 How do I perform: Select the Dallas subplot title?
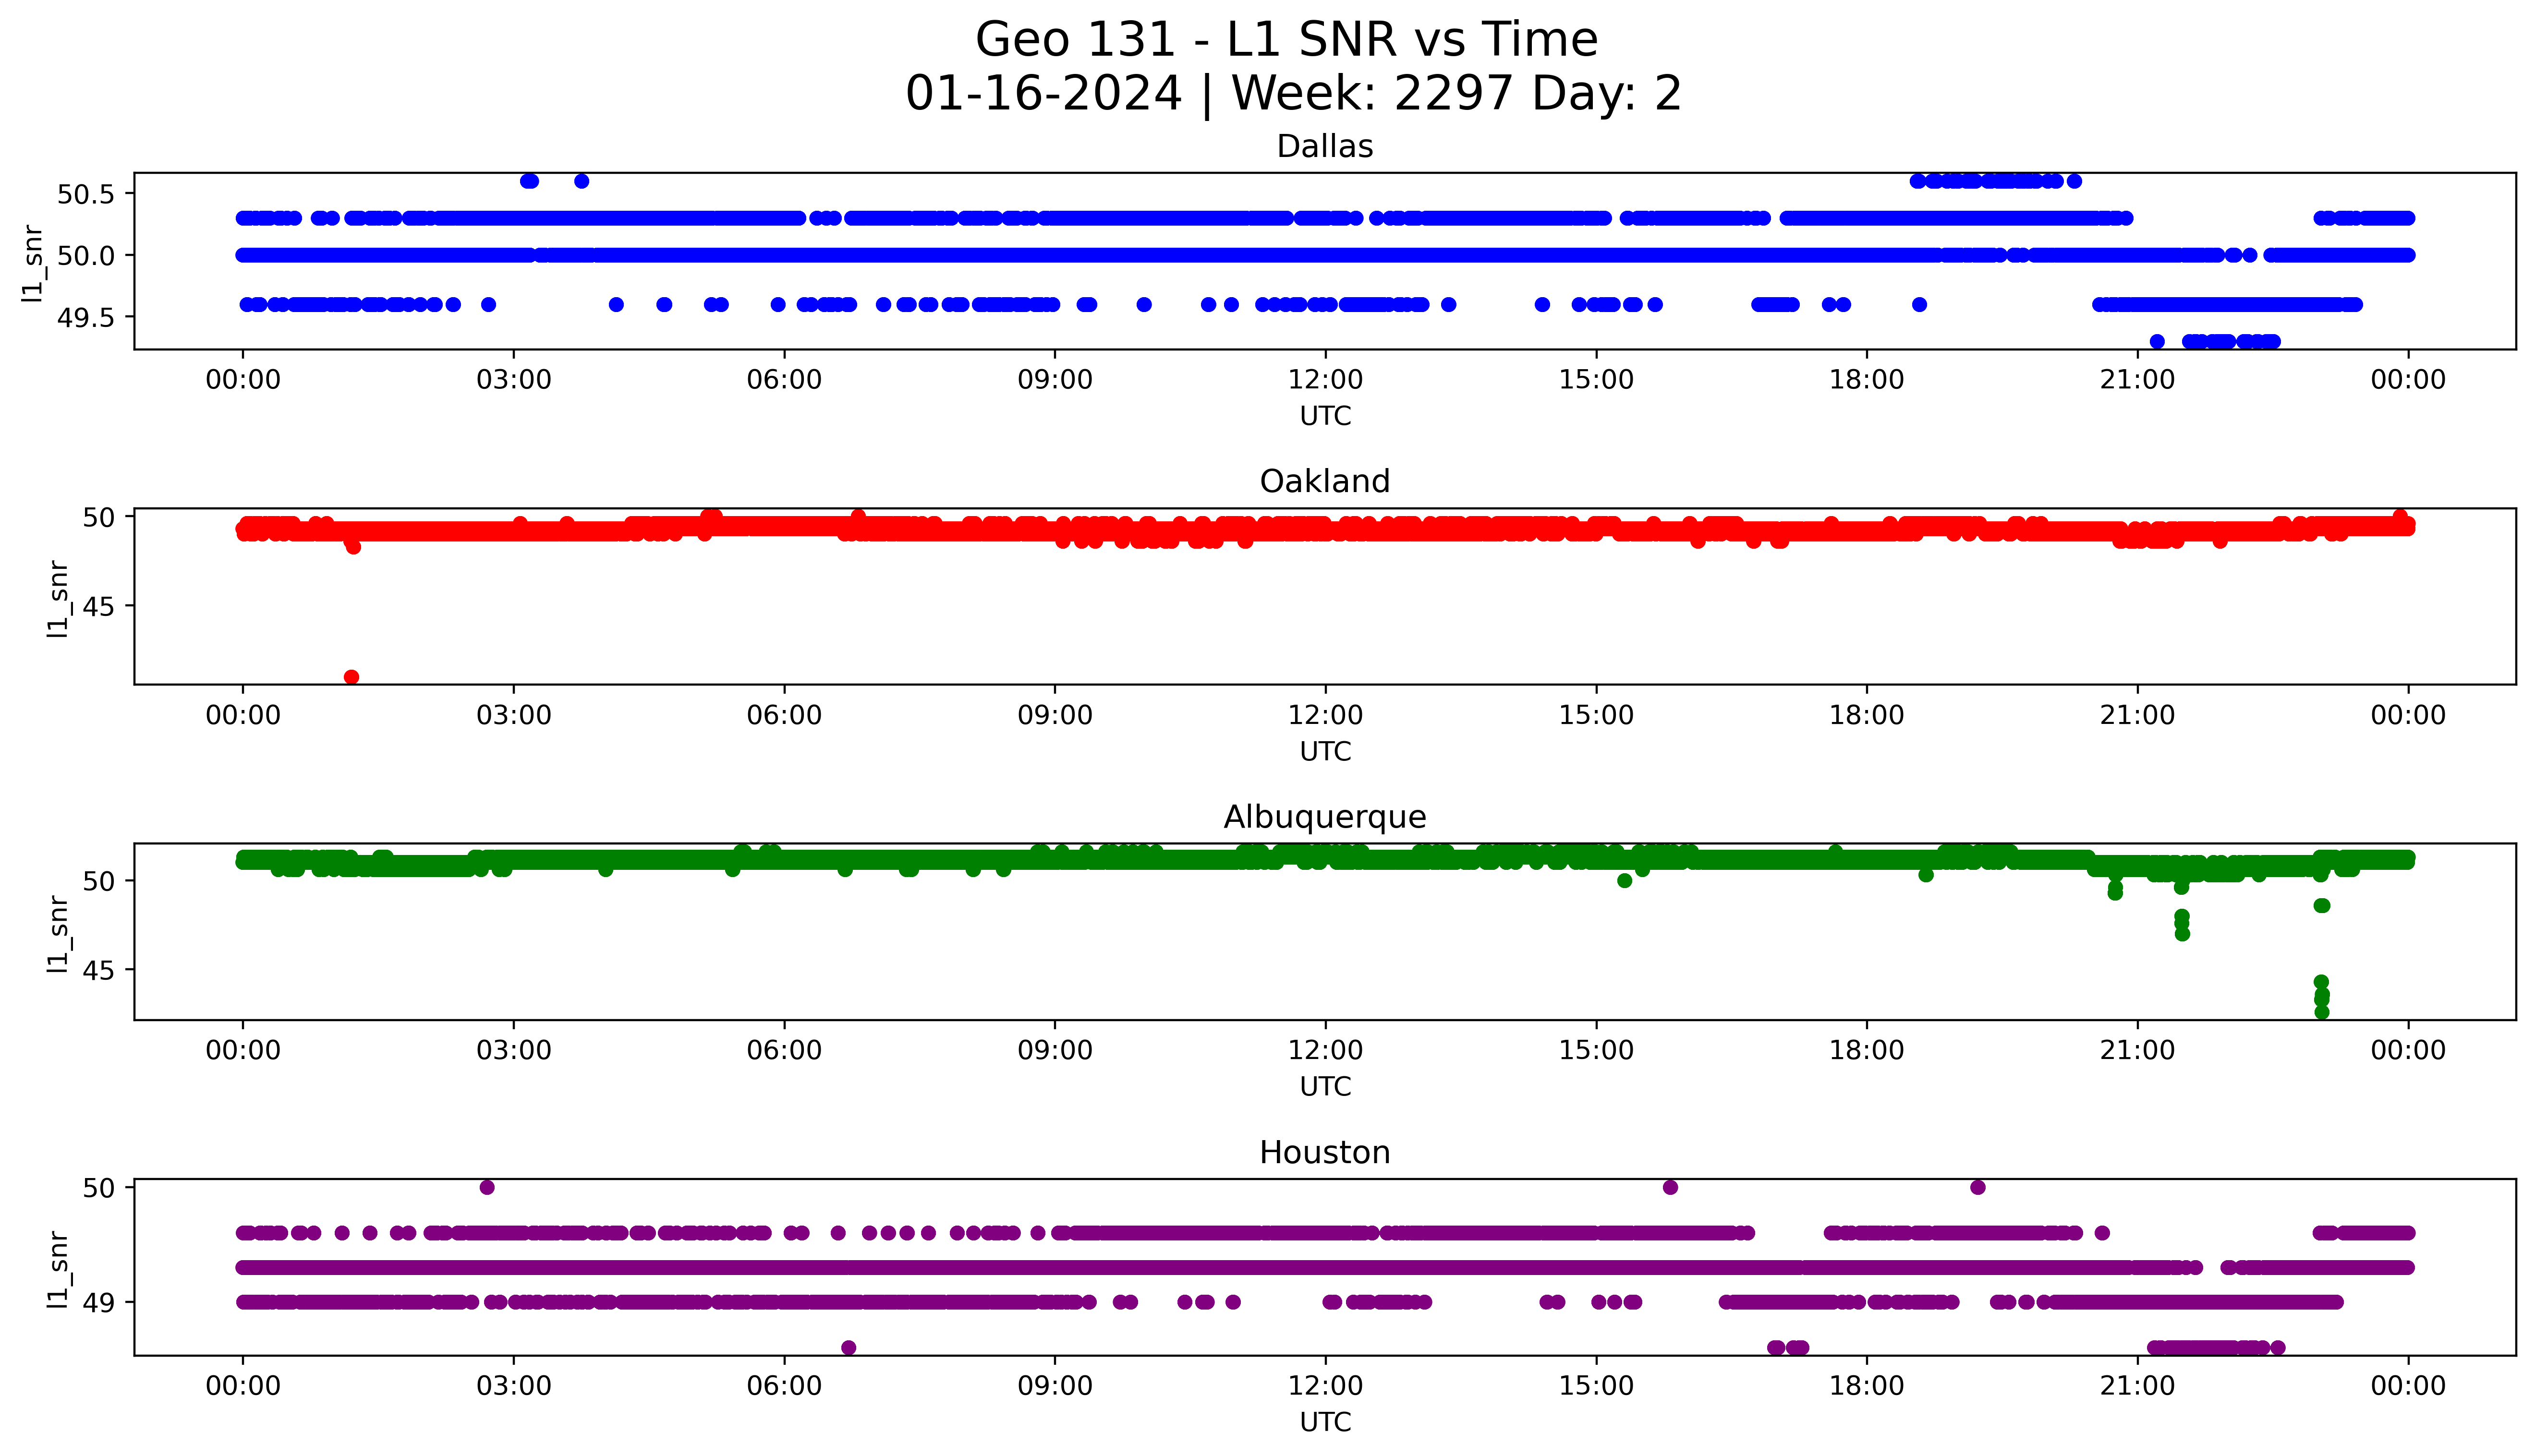coord(1325,147)
